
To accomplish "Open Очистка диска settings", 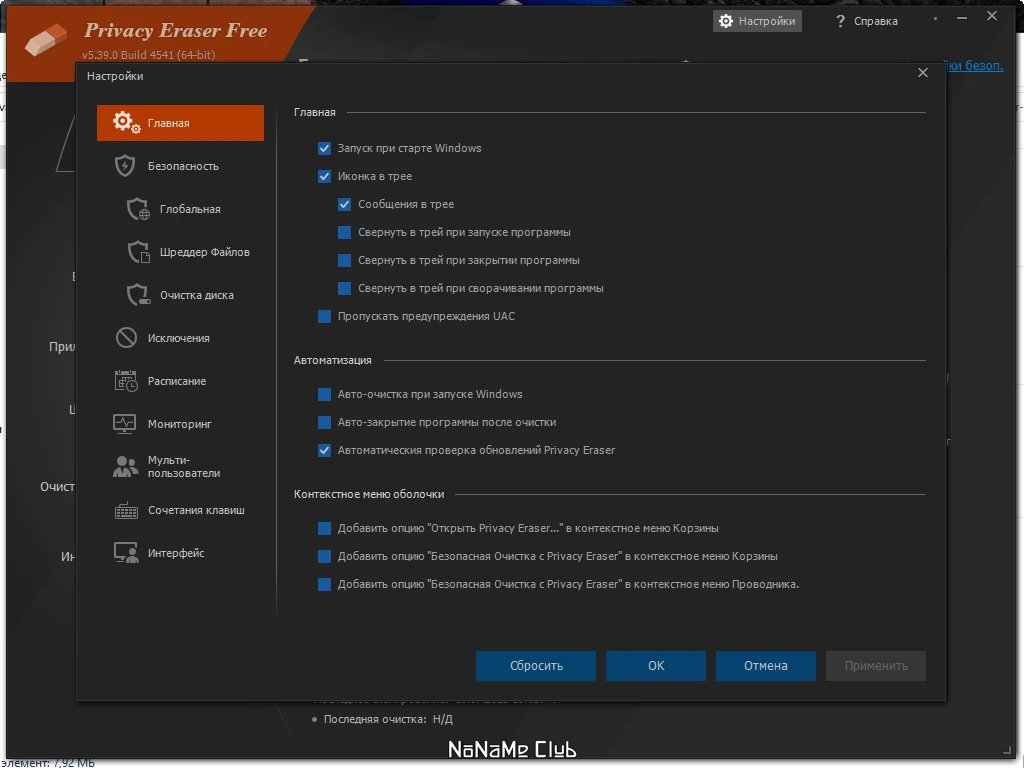I will [x=180, y=295].
